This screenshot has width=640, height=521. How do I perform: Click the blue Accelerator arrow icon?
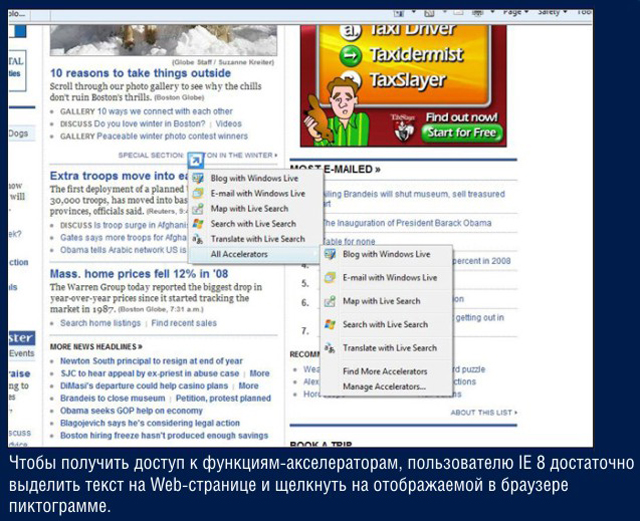[196, 160]
